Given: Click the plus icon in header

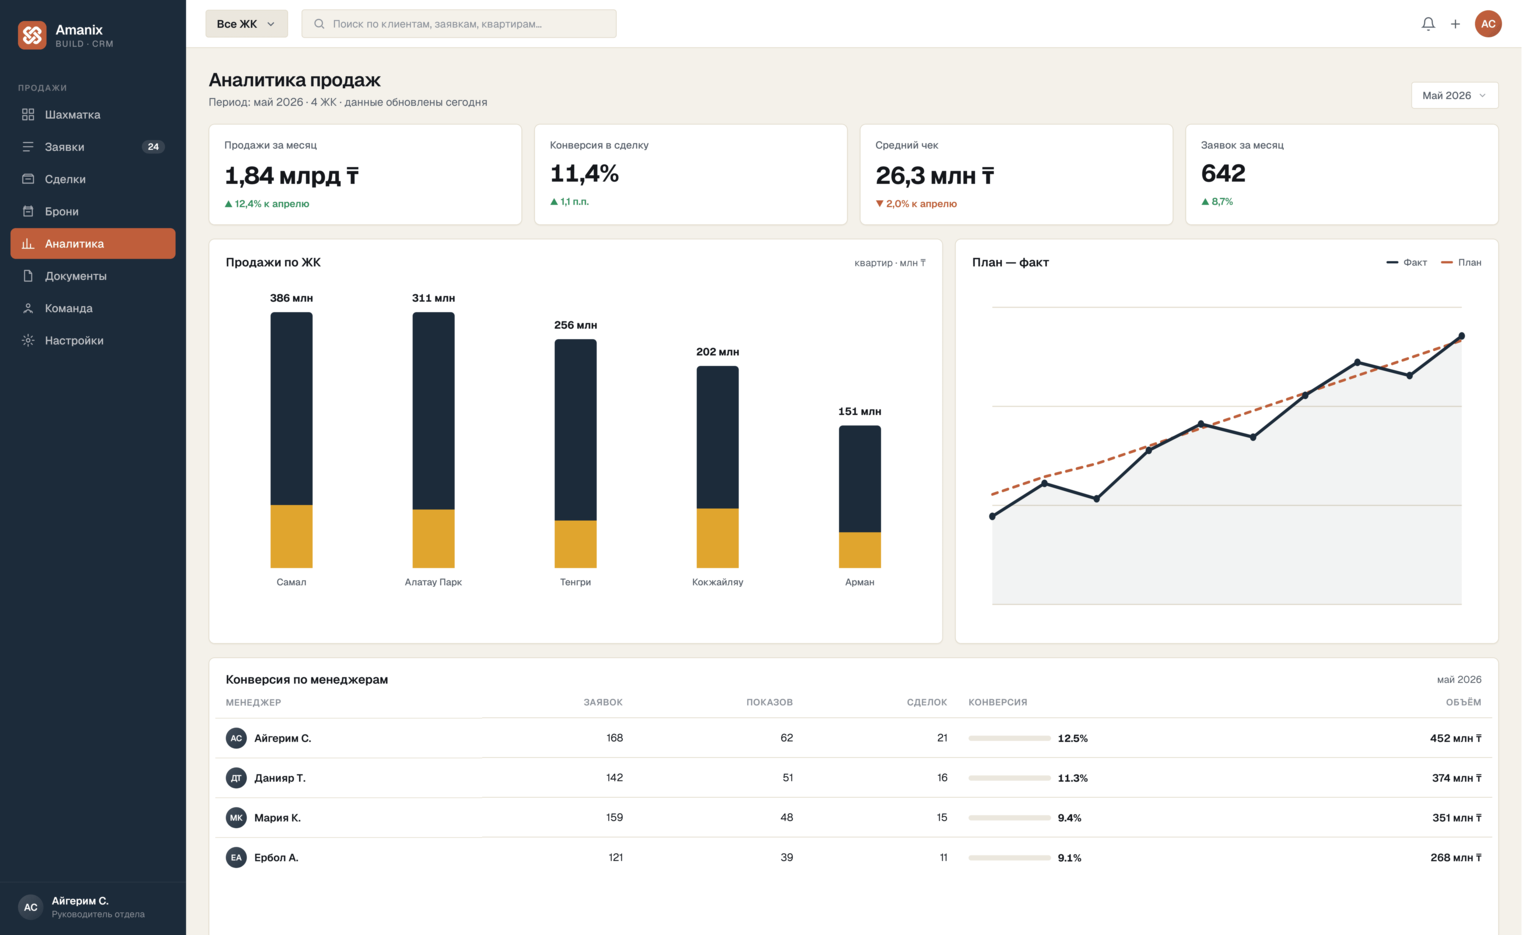Looking at the screenshot, I should pos(1455,24).
